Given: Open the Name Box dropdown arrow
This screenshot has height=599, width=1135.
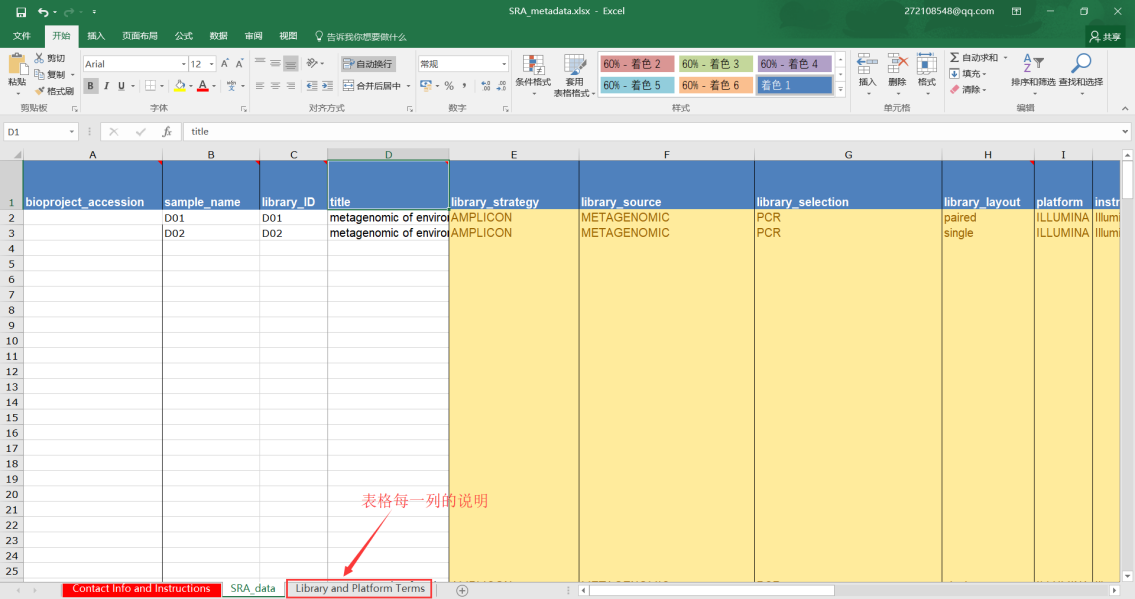Looking at the screenshot, I should 72,131.
